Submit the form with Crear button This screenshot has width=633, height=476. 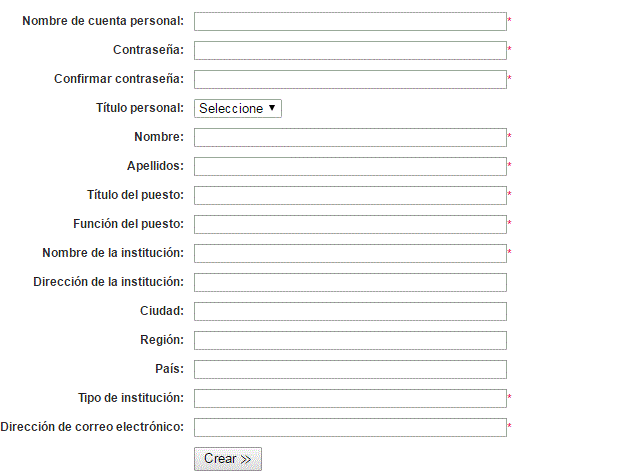(228, 459)
